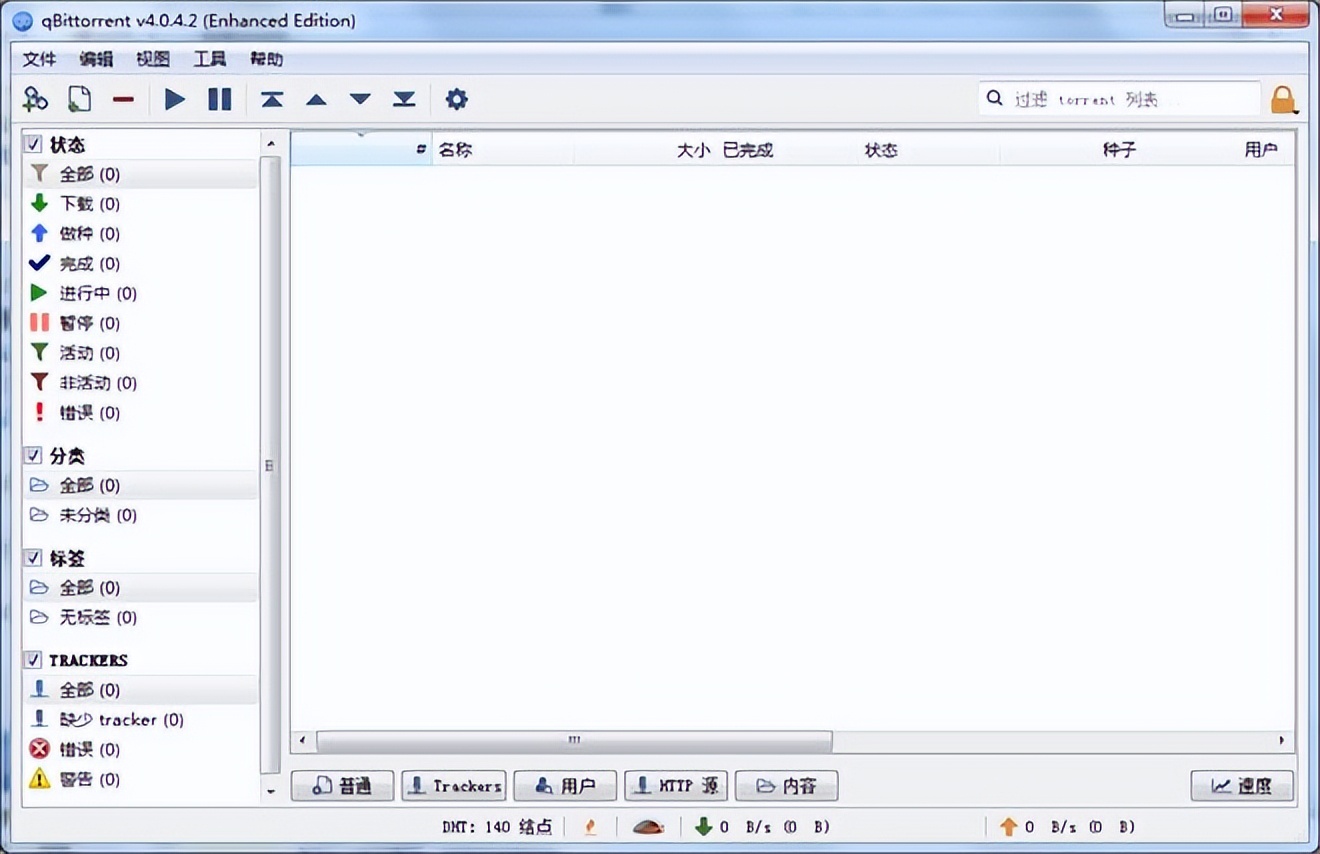Select the 下载 (0) status filter
Image resolution: width=1320 pixels, height=854 pixels.
point(140,204)
